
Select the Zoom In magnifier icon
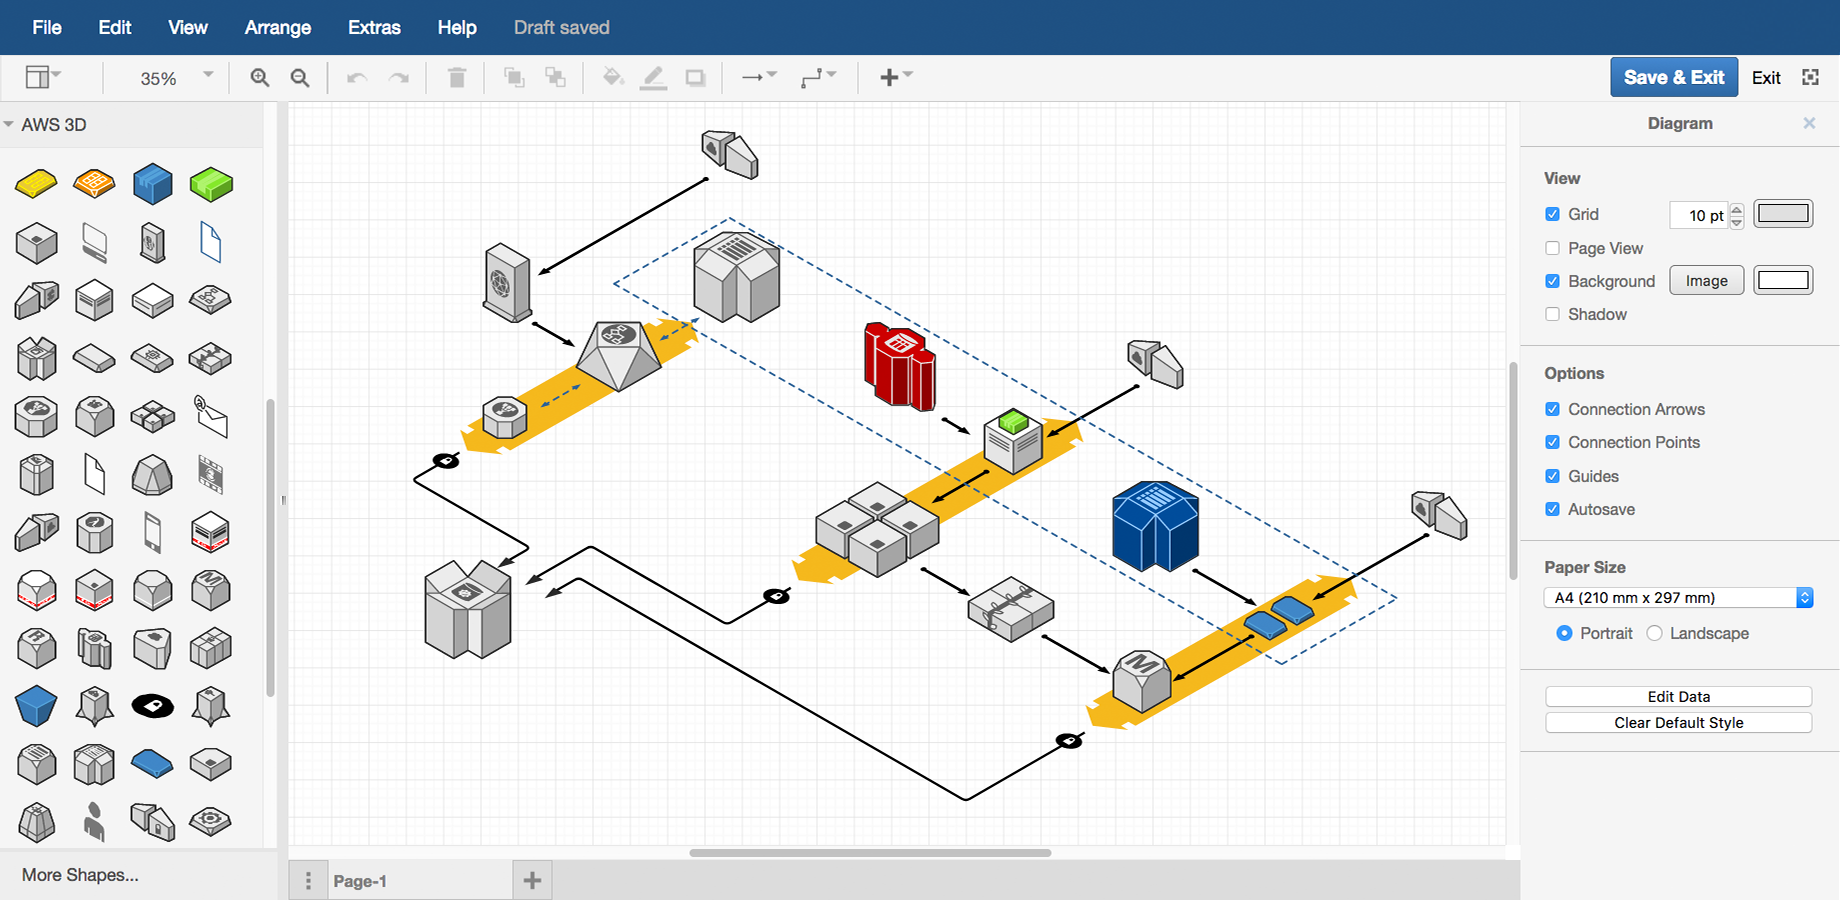[x=260, y=77]
